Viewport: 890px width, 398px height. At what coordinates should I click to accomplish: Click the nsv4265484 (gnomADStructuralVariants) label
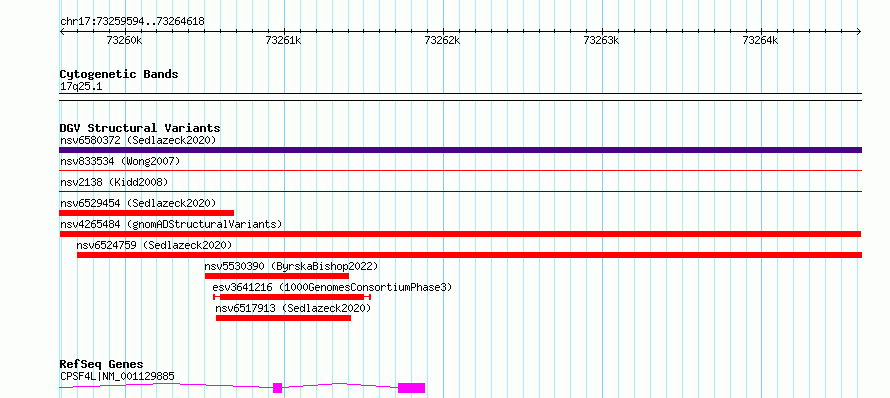[171, 224]
